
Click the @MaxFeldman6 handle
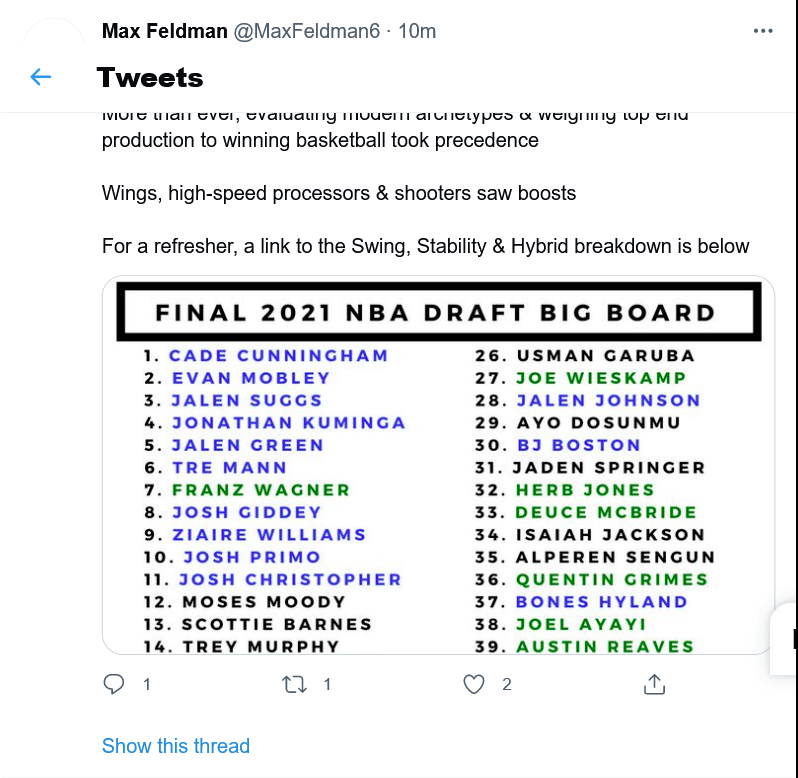coord(306,31)
